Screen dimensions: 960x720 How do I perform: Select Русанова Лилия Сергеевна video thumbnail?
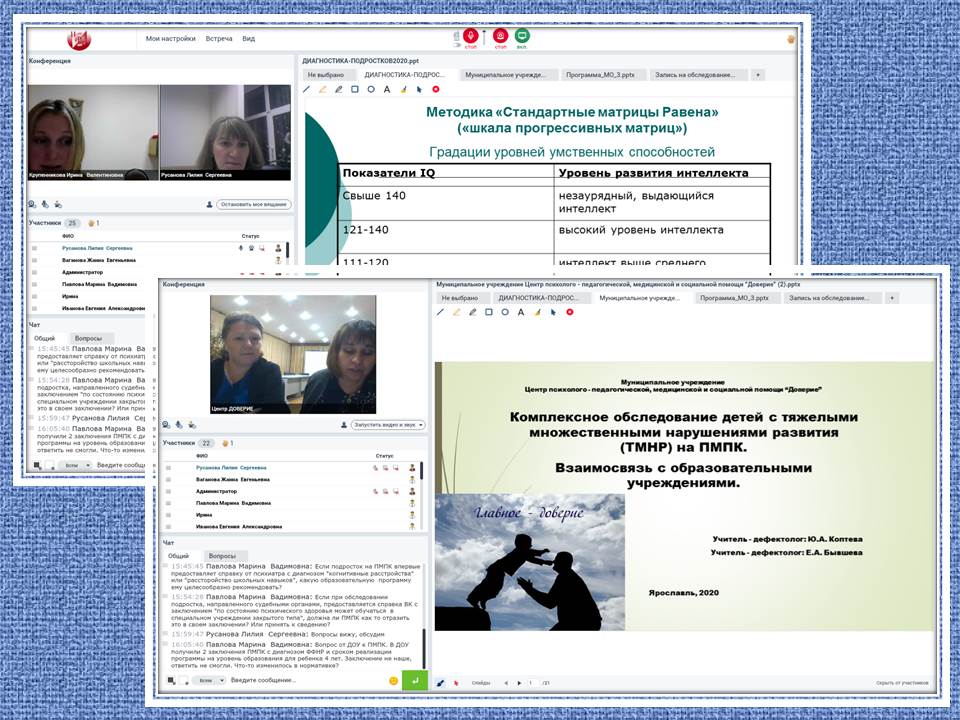225,132
